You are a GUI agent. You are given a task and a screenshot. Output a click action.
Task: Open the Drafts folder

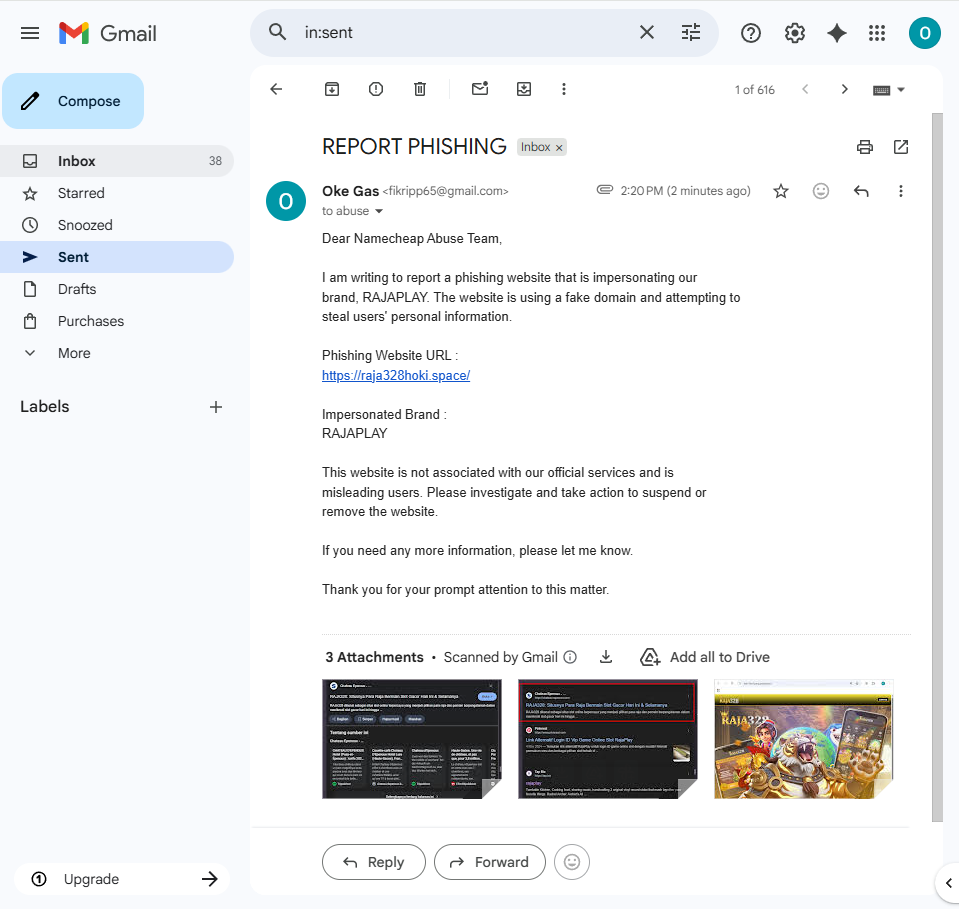pyautogui.click(x=116, y=289)
